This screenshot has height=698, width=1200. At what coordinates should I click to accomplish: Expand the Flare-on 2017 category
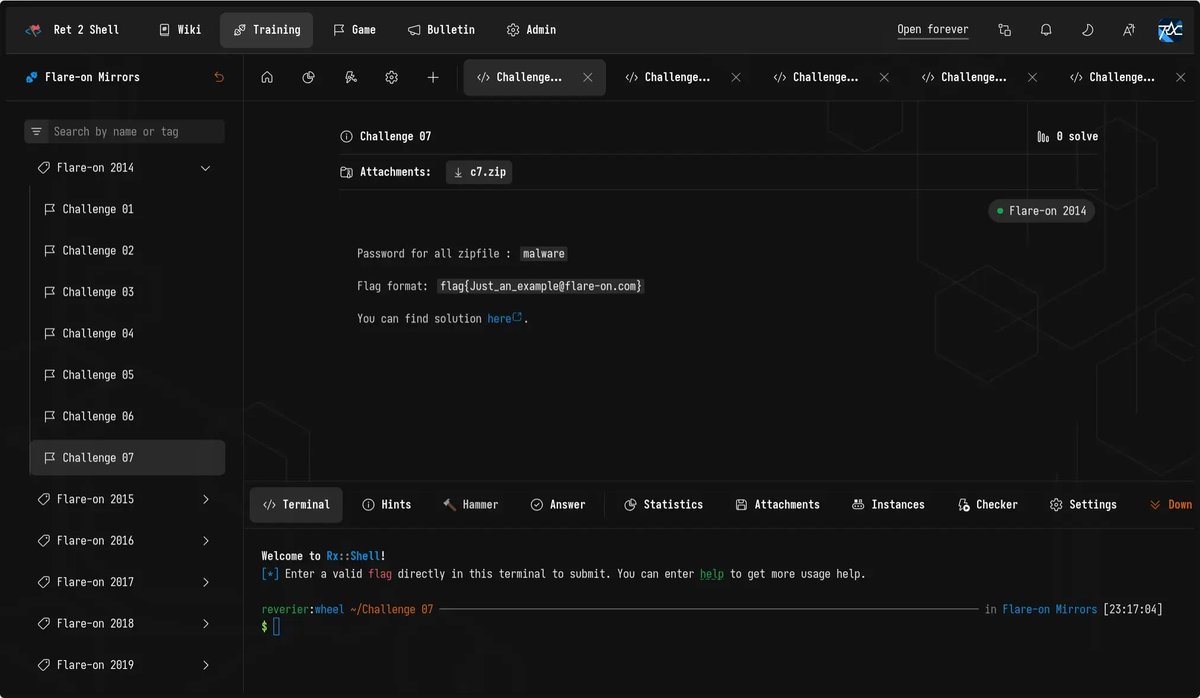125,582
